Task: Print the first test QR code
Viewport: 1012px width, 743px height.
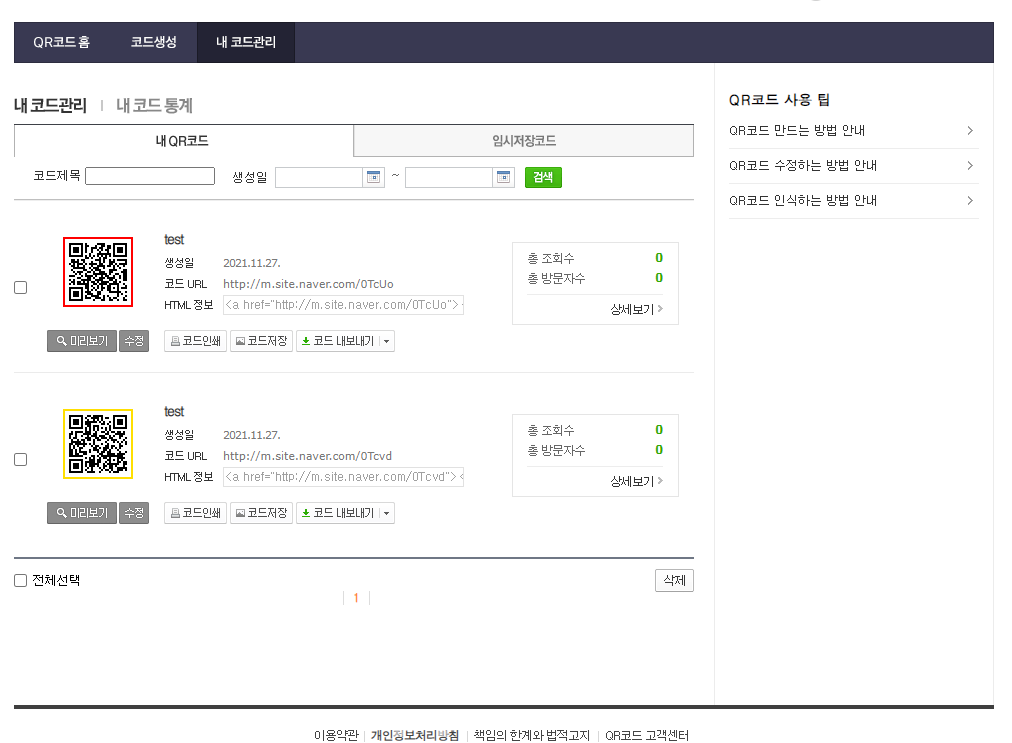Action: pyautogui.click(x=195, y=341)
